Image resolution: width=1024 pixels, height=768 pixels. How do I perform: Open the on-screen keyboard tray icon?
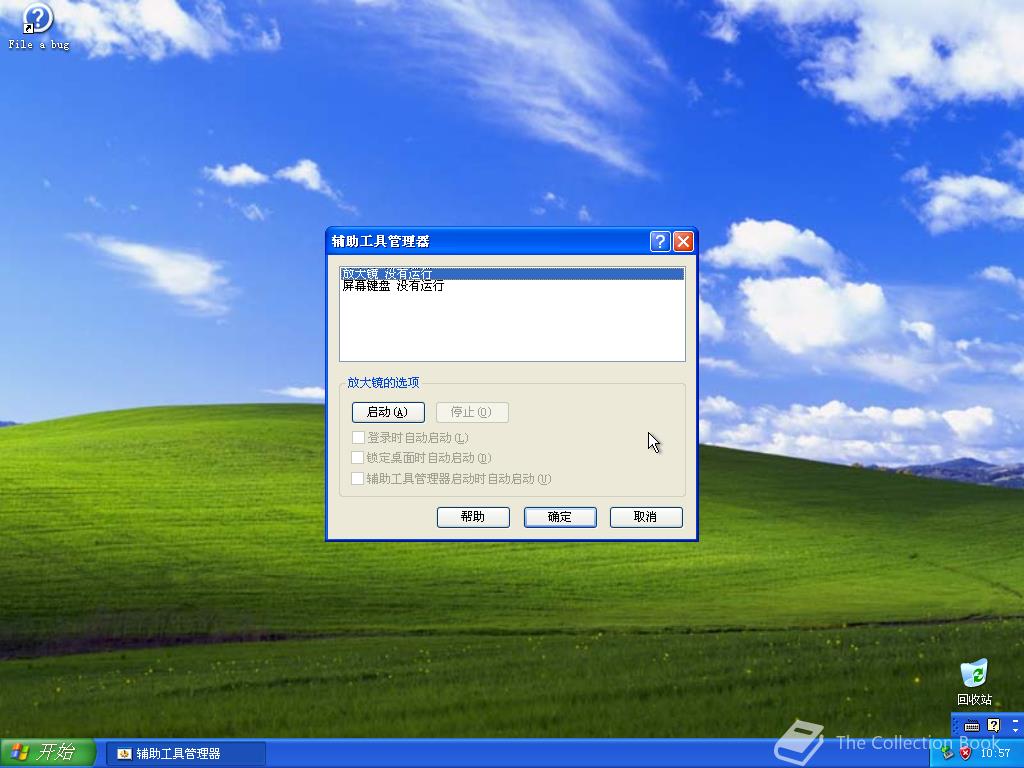(971, 726)
